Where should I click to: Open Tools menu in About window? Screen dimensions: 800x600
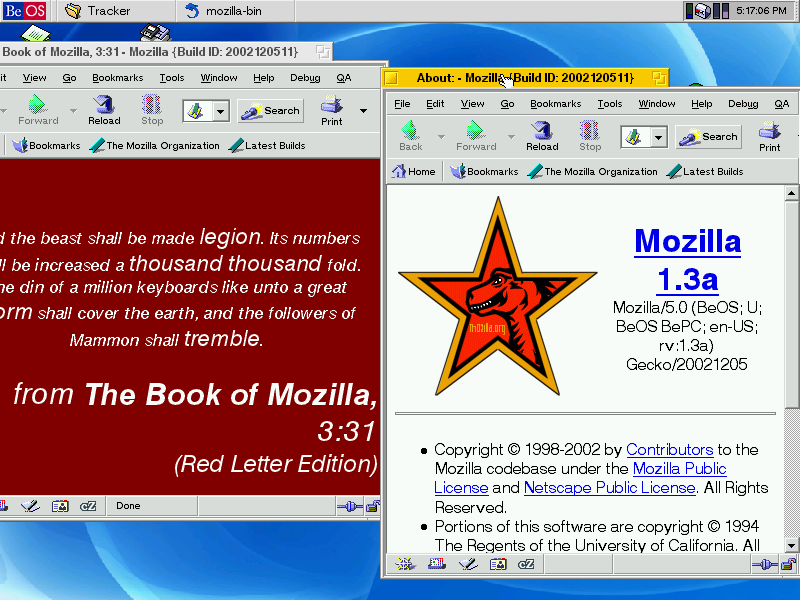610,104
